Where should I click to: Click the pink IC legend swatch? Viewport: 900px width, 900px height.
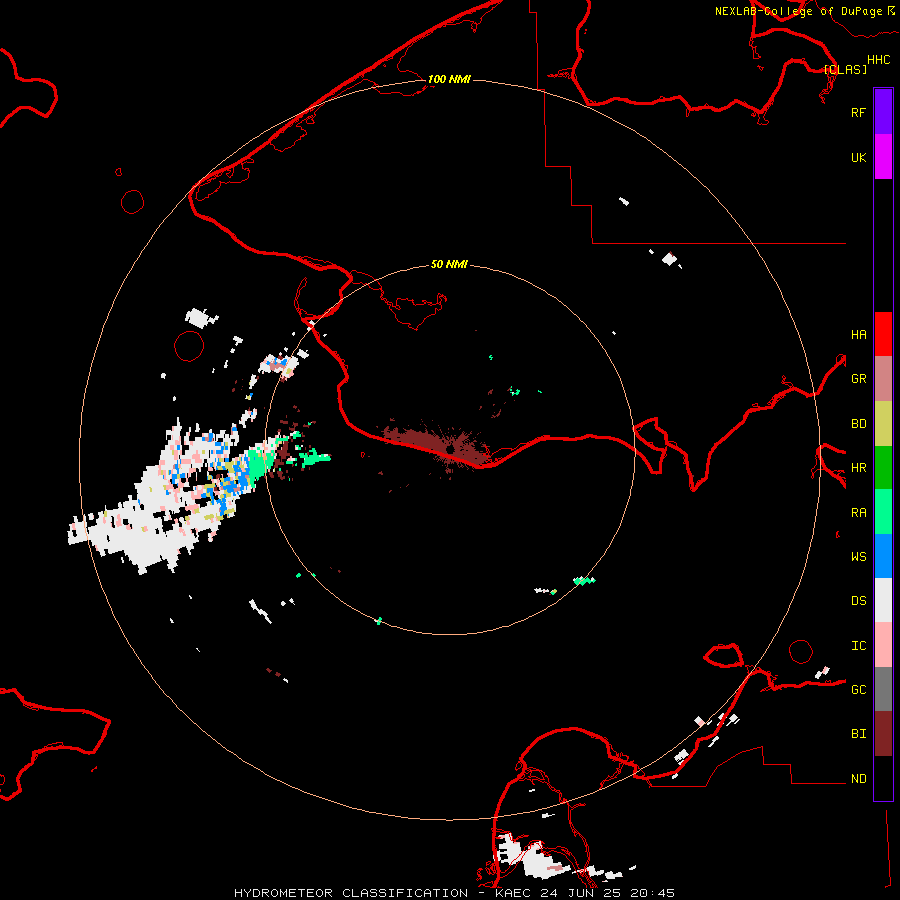coord(883,645)
